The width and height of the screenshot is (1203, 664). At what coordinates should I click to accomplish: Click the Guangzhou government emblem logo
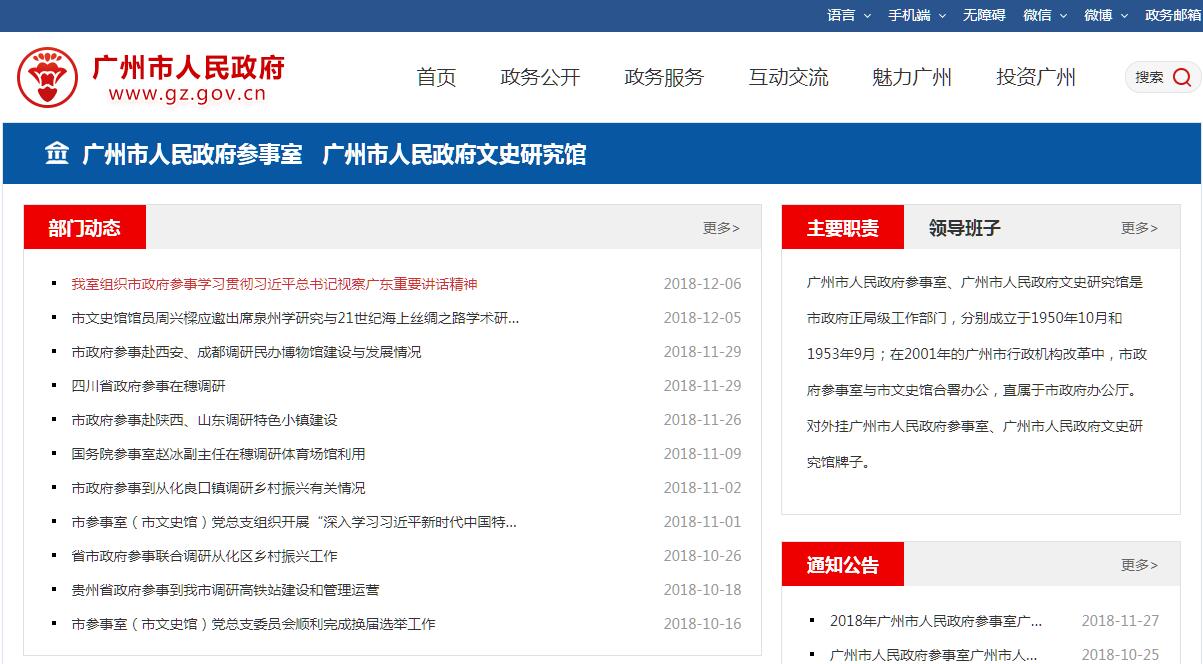tap(48, 77)
